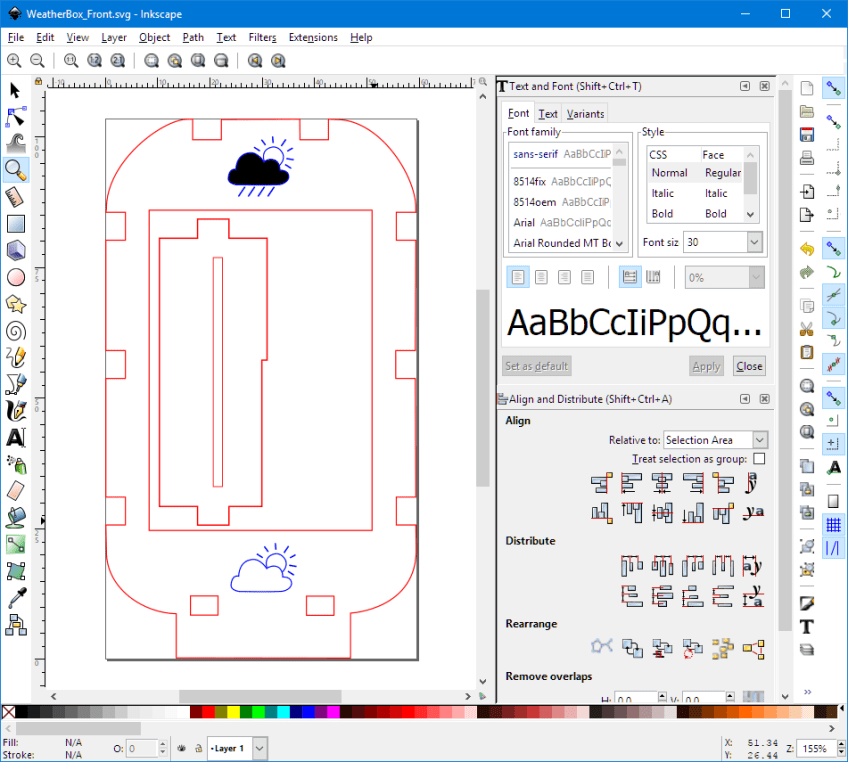Click the Save document icon in right toolbar
This screenshot has width=848, height=762.
tap(806, 134)
